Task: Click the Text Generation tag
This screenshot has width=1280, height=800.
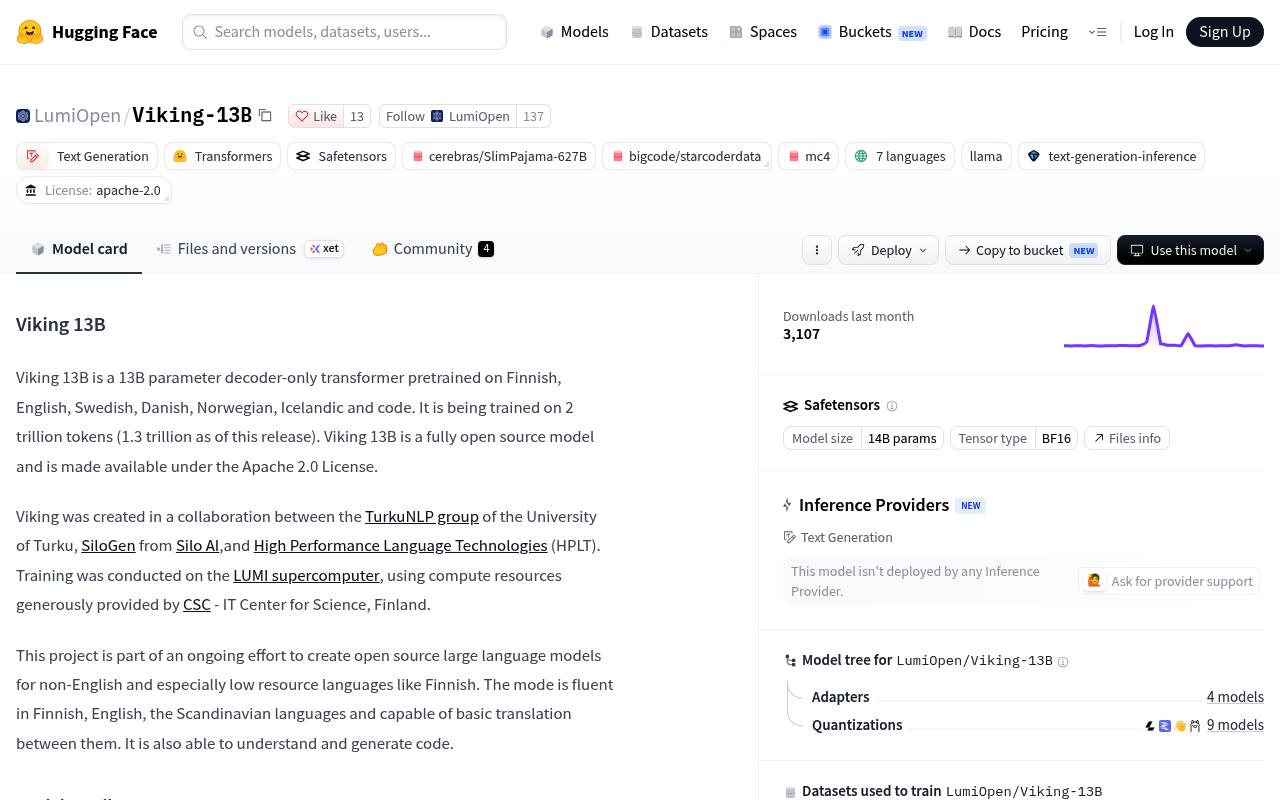Action: click(87, 156)
